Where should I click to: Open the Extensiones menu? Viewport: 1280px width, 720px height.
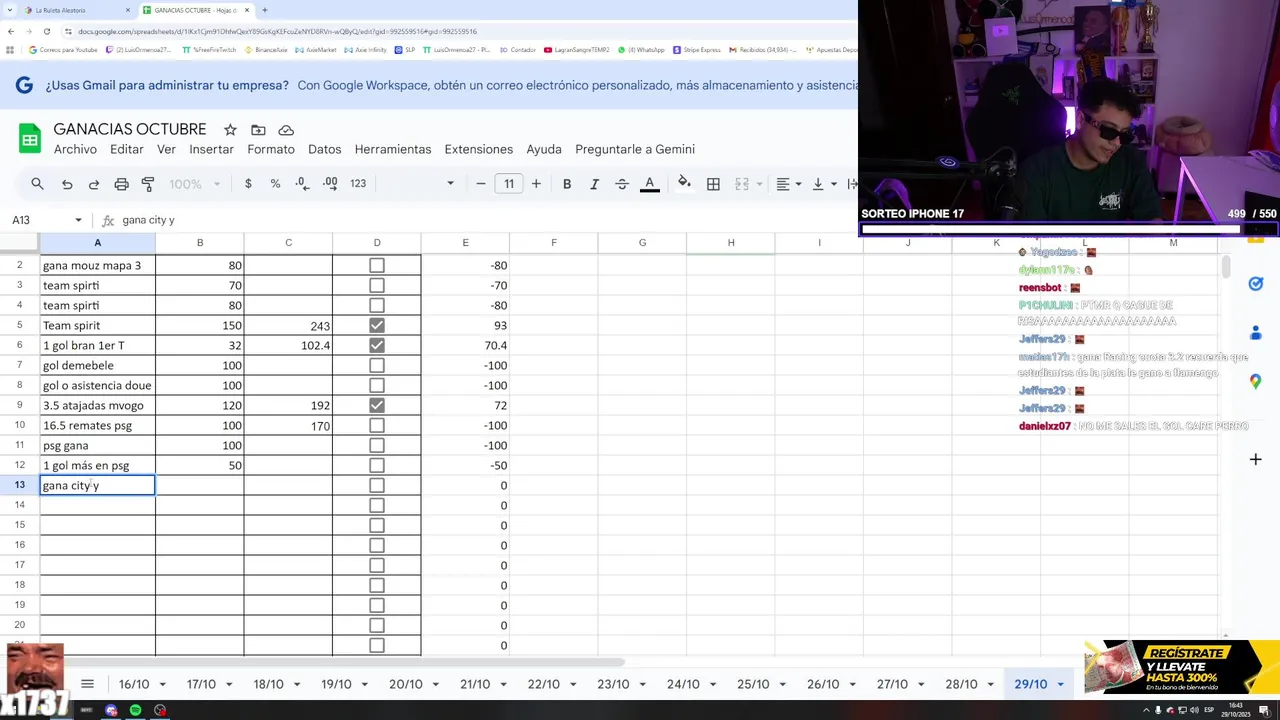pyautogui.click(x=478, y=149)
